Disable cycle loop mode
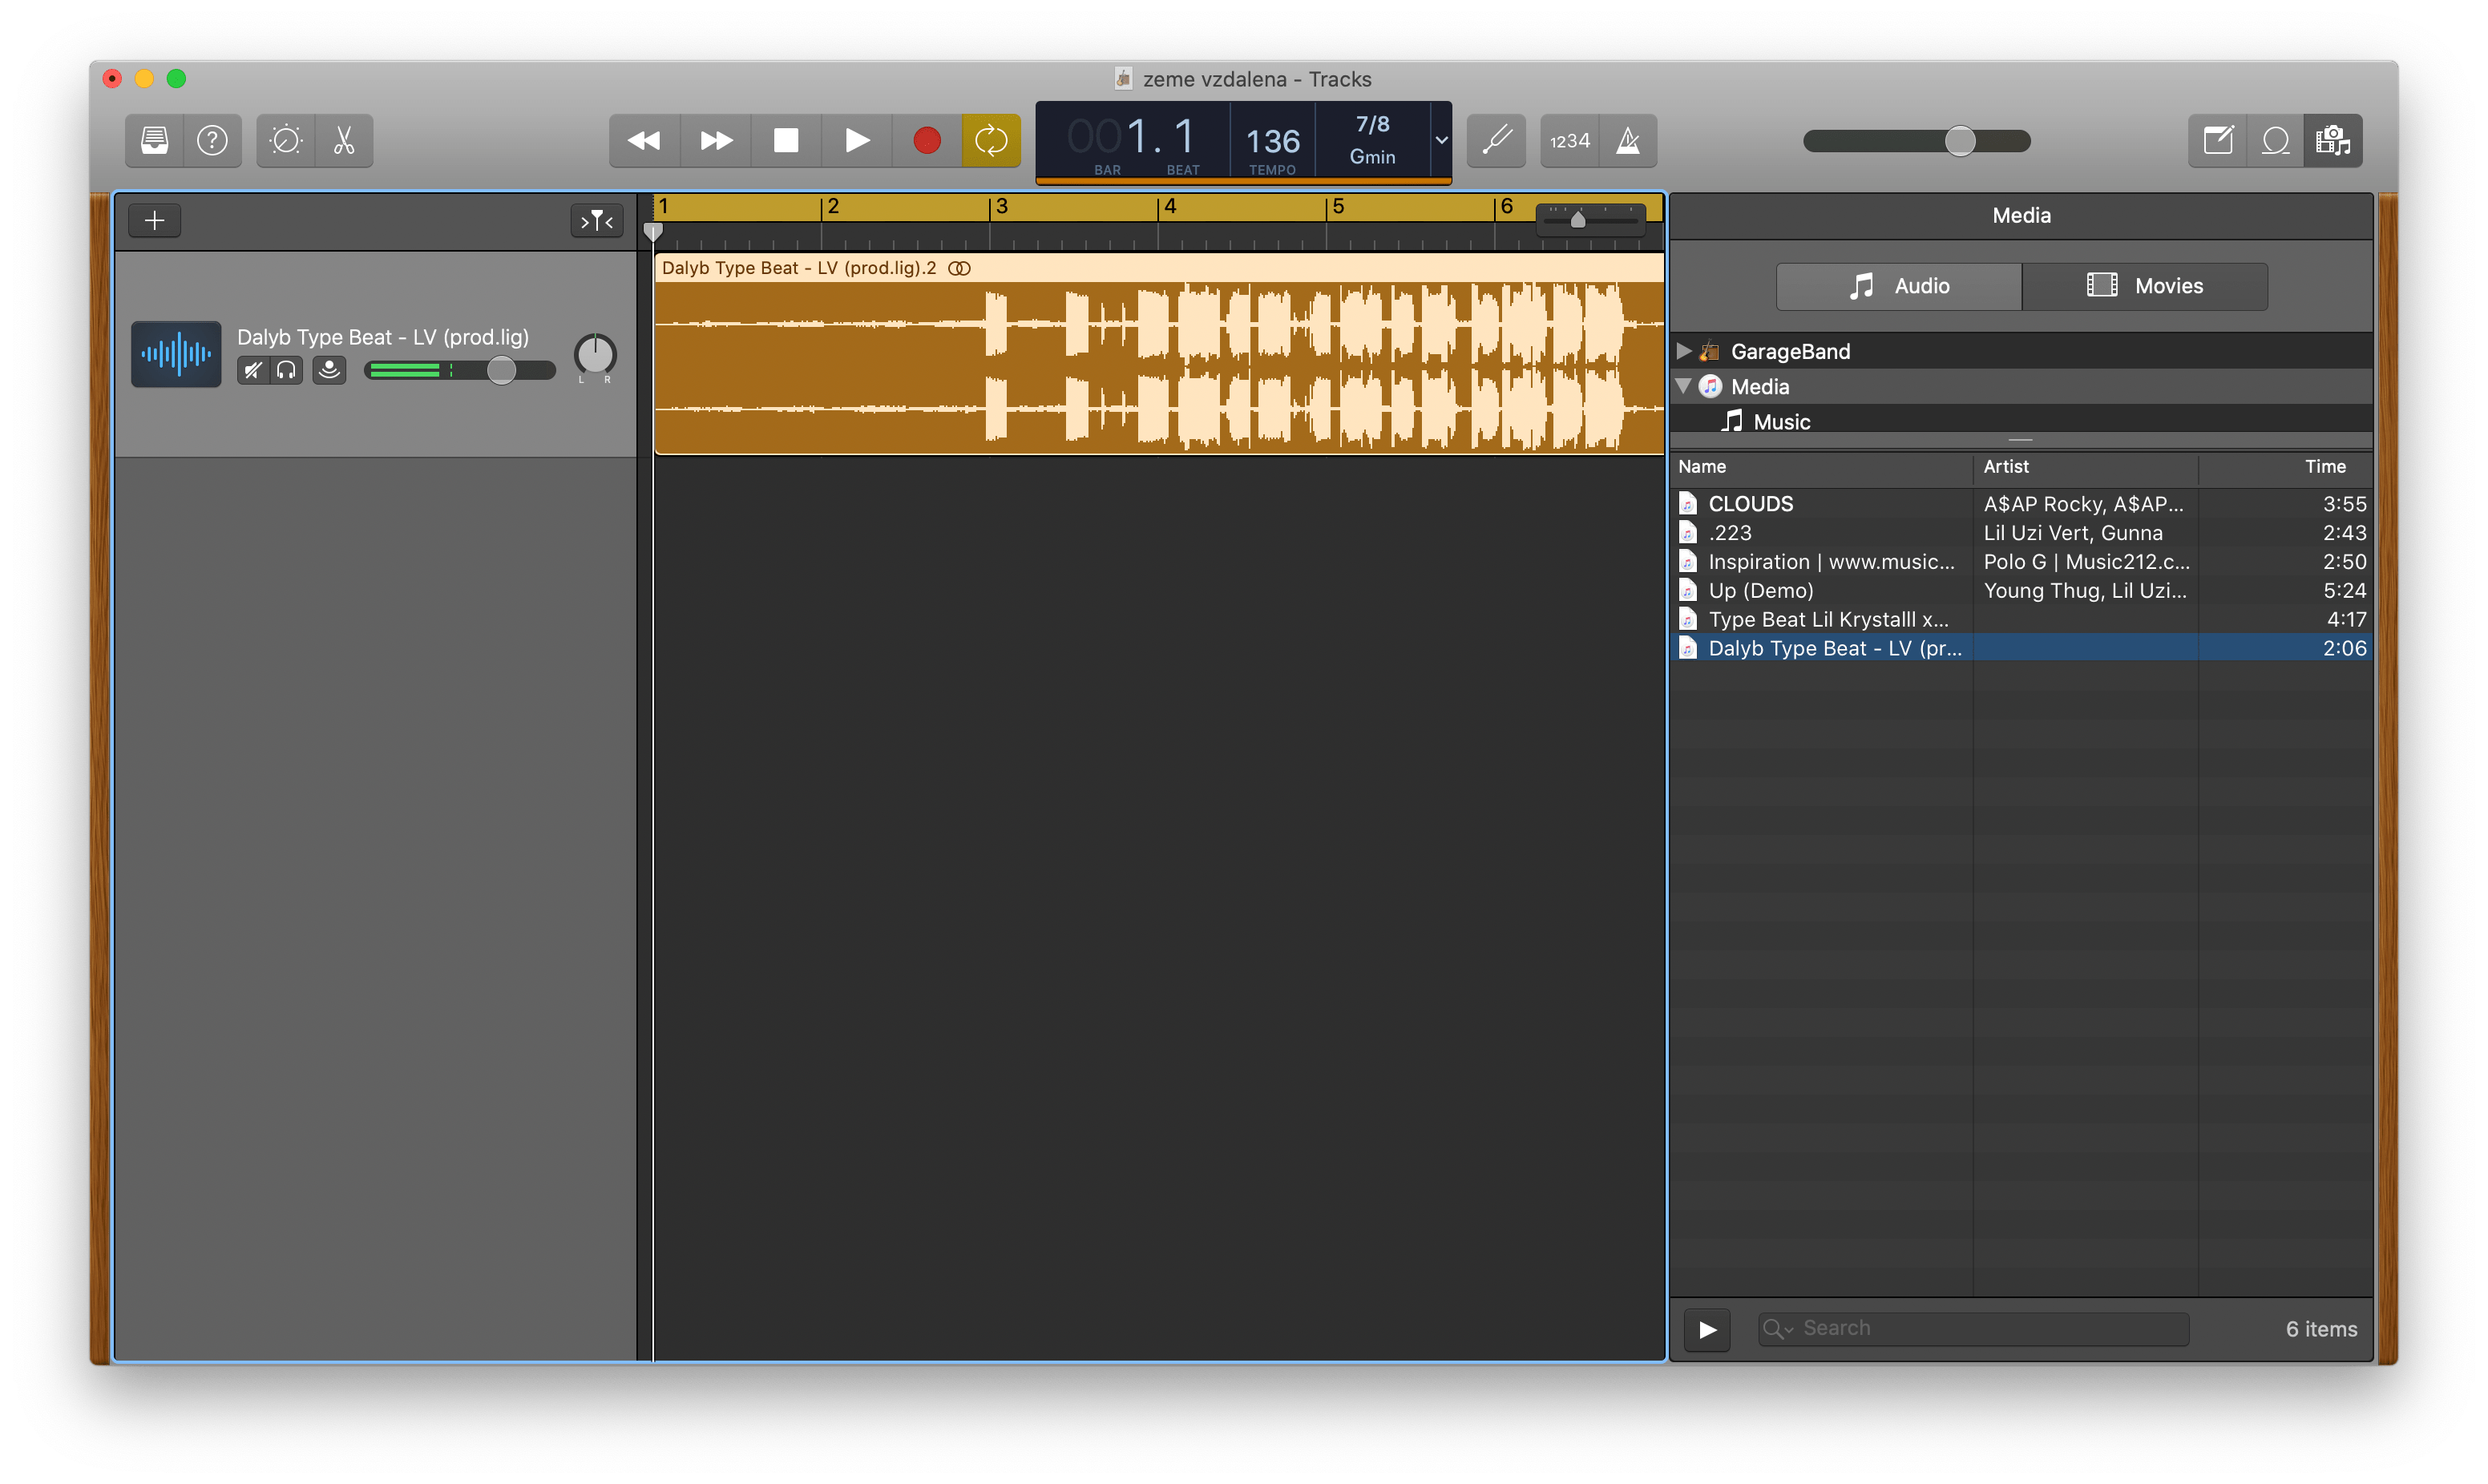Image resolution: width=2488 pixels, height=1484 pixels. (991, 140)
